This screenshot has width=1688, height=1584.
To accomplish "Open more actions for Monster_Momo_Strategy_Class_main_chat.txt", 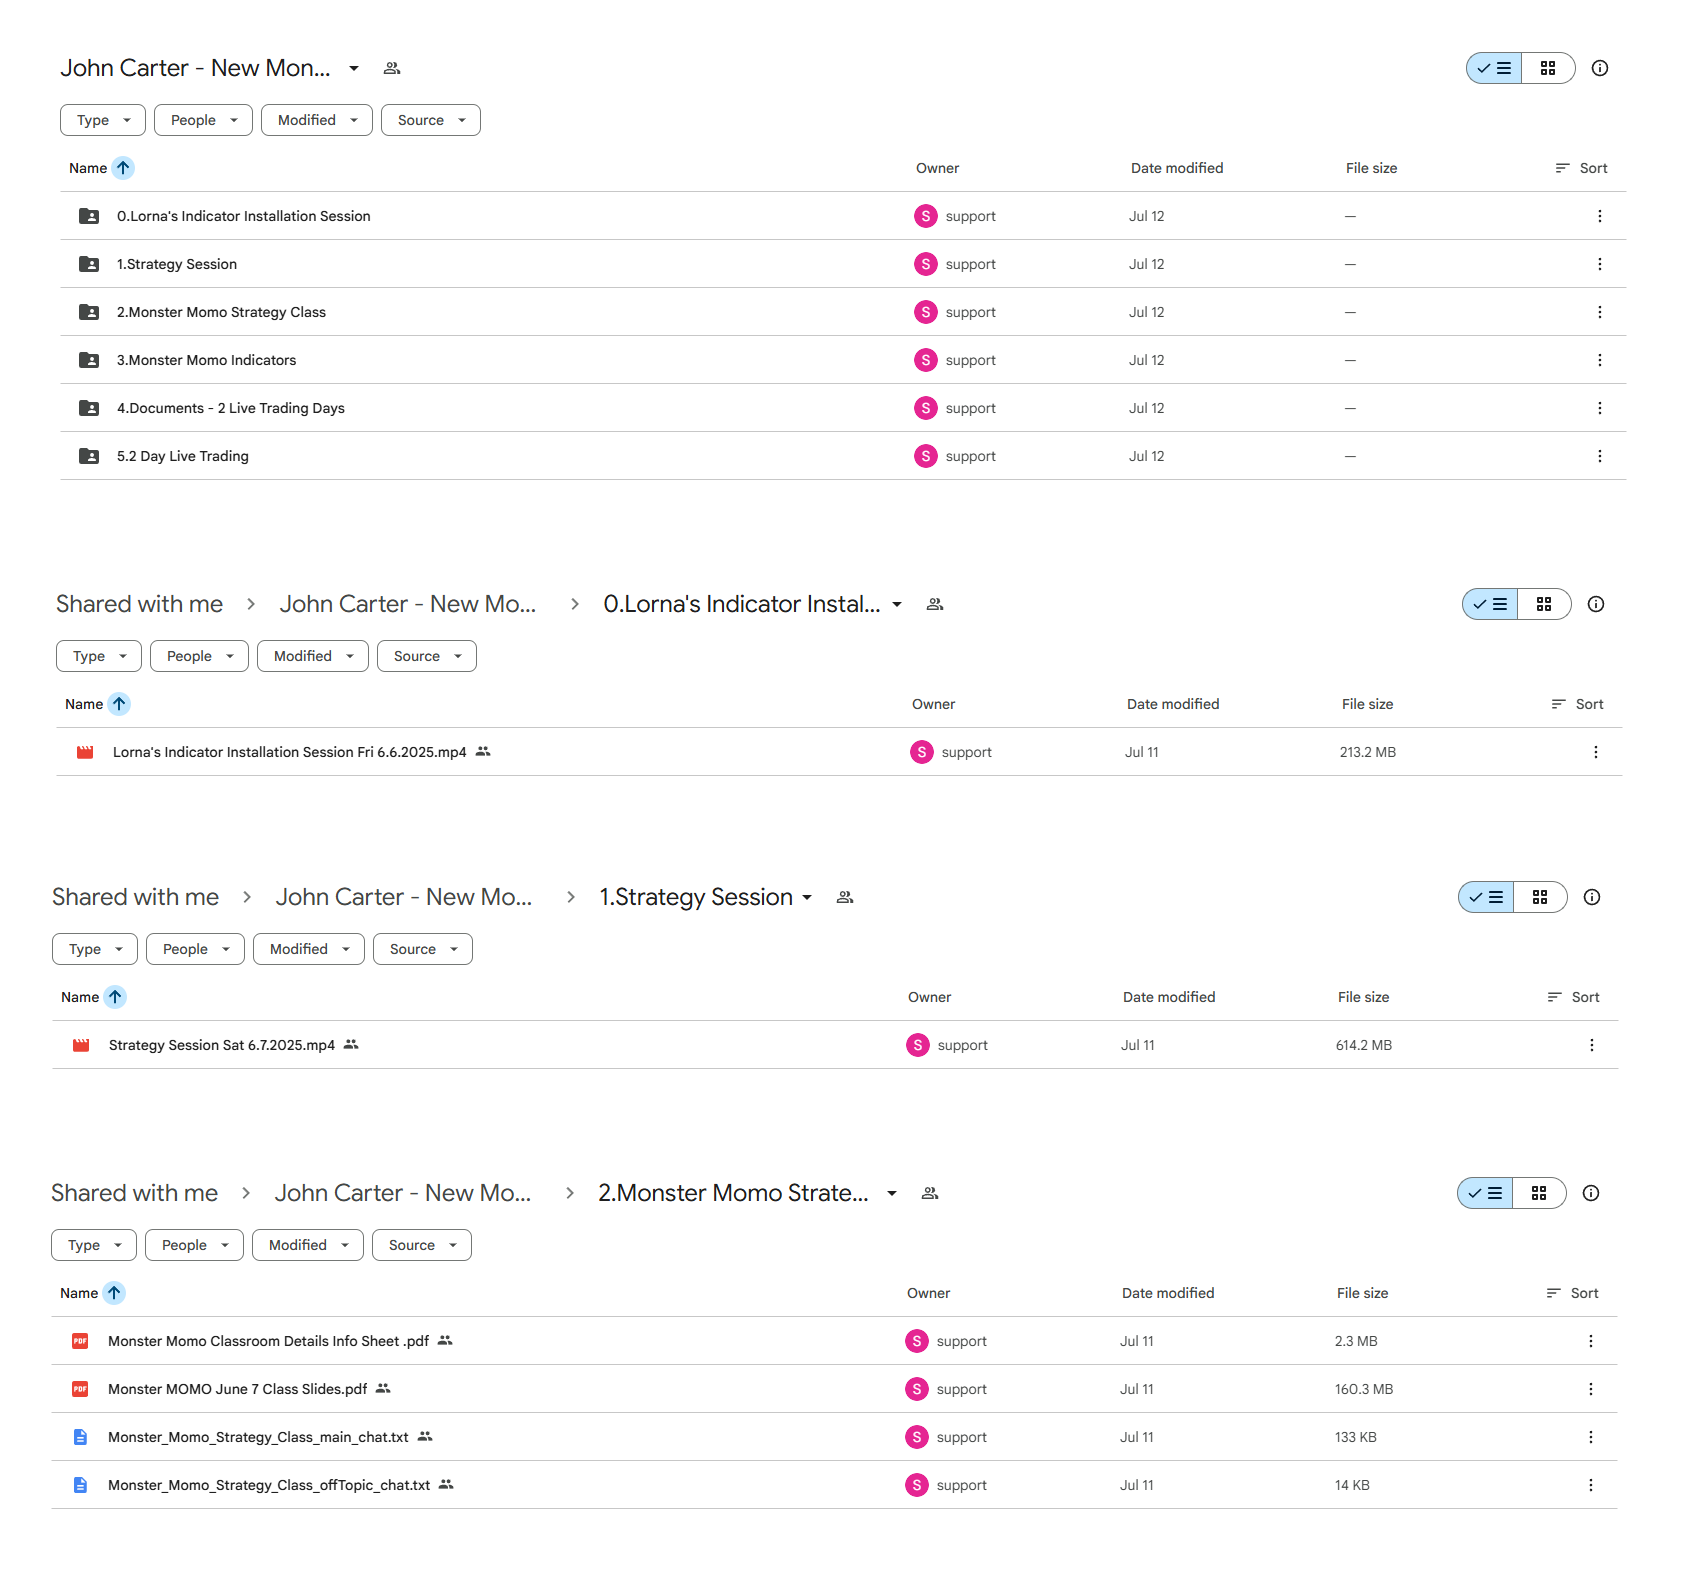I will click(1590, 1437).
